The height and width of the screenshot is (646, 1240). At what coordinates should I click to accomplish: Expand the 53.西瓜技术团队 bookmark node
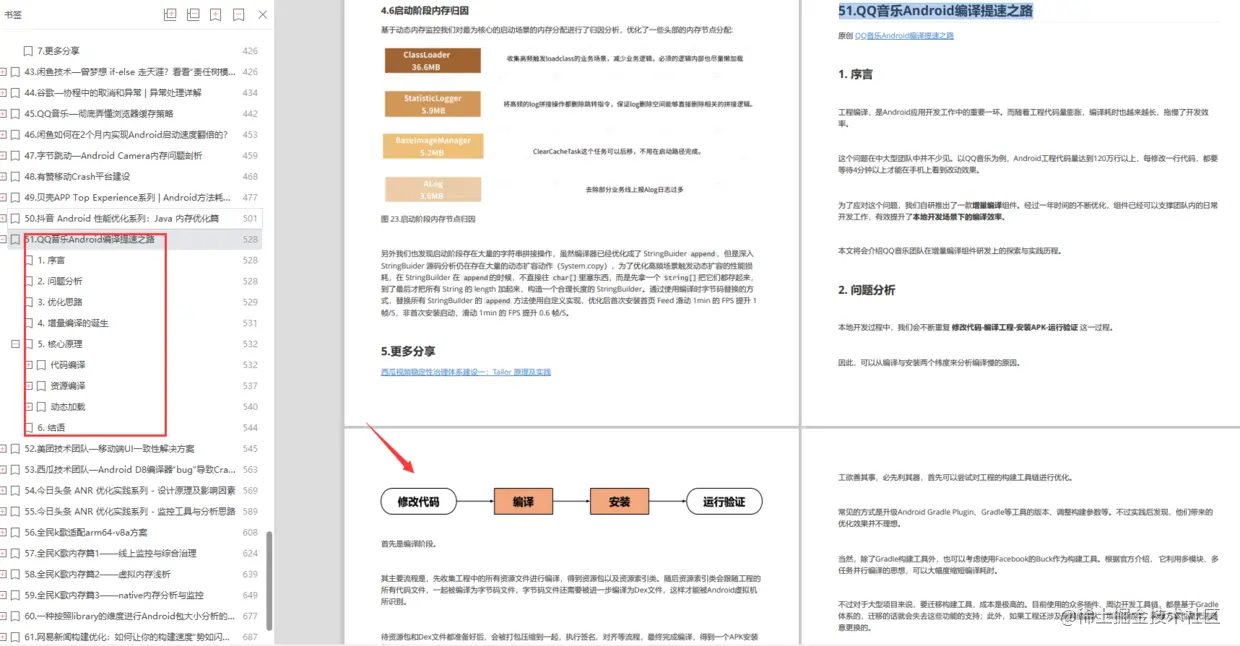[3, 470]
